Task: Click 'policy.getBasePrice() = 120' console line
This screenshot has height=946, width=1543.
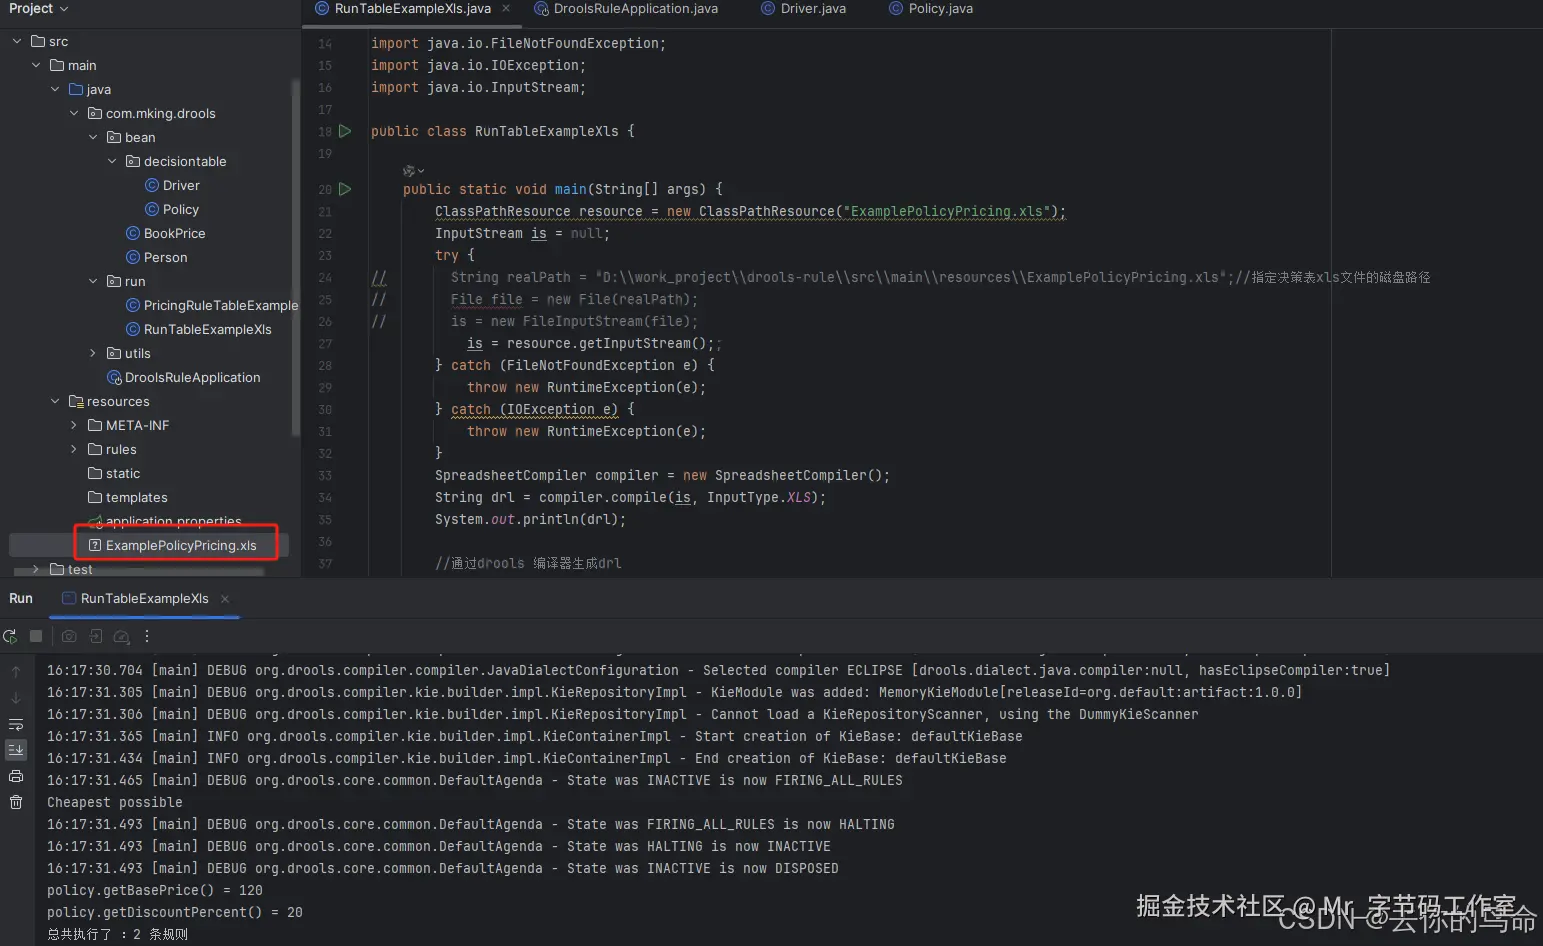Action: pos(155,890)
